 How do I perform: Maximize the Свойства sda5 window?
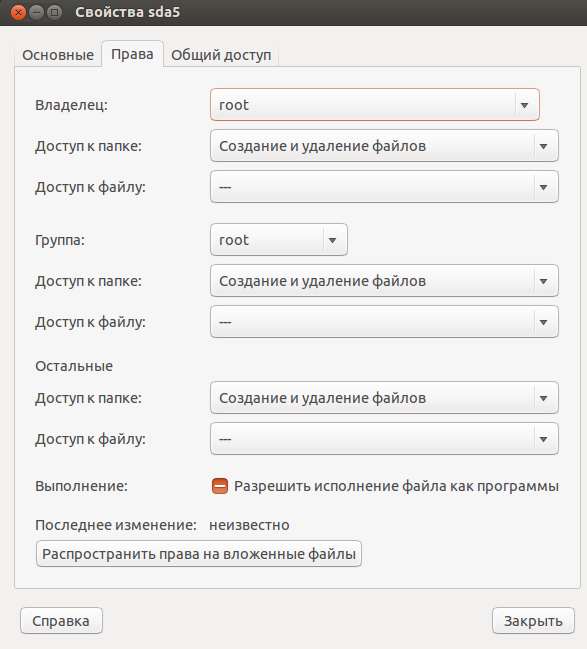(x=54, y=12)
